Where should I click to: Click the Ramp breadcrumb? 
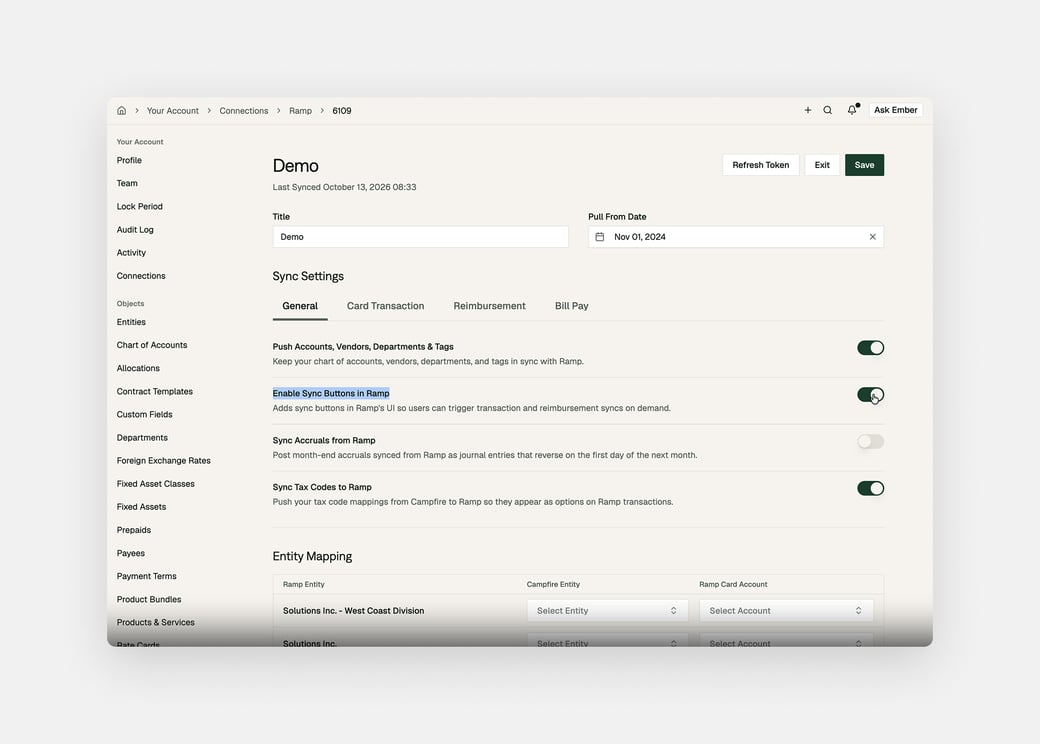[x=300, y=111]
